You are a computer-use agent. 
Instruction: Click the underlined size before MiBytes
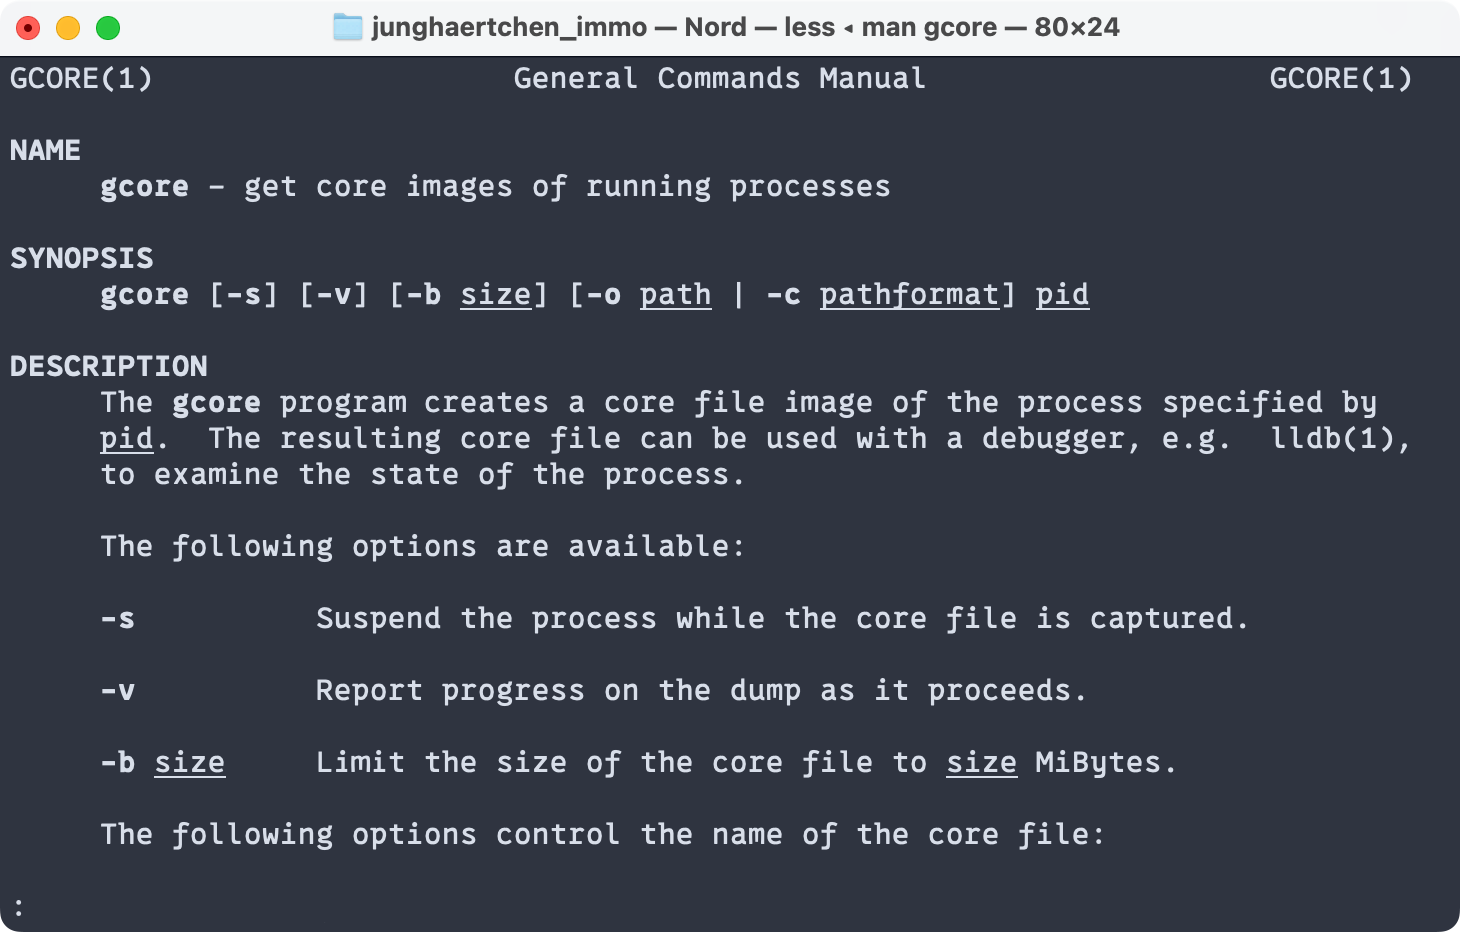click(982, 763)
